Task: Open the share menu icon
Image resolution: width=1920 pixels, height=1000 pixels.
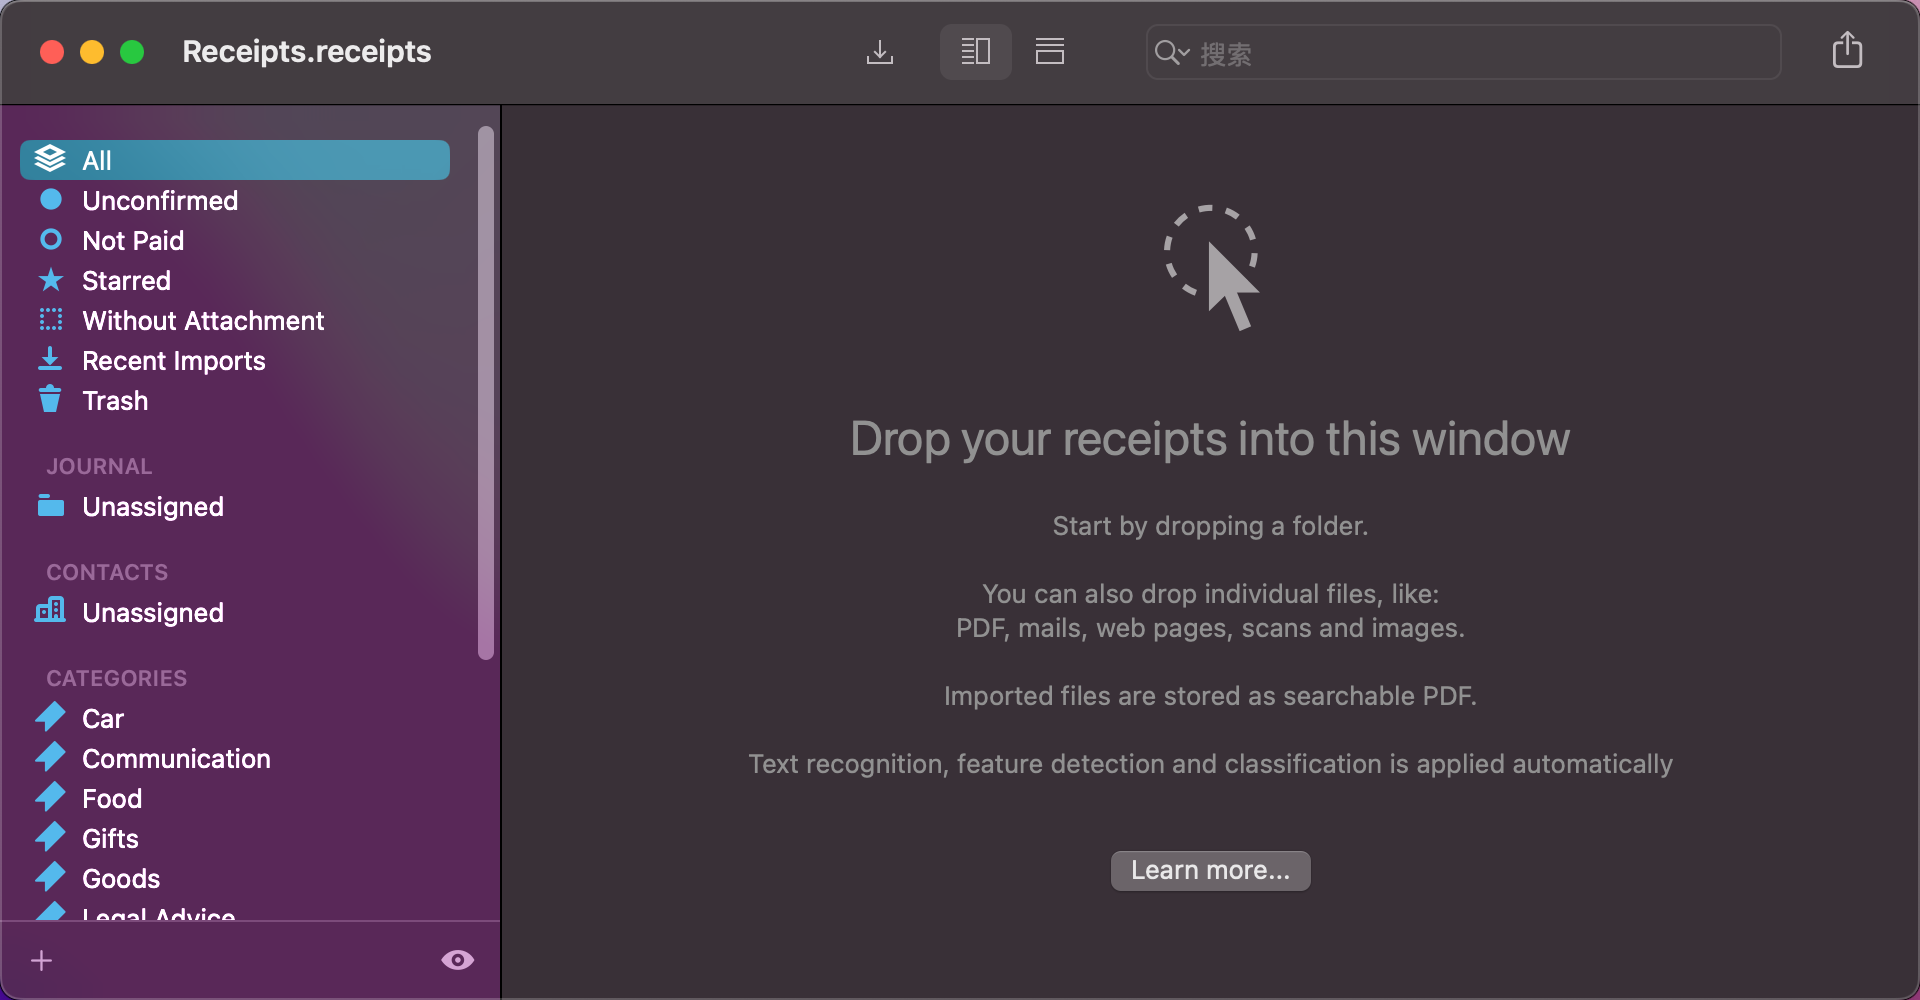Action: (1846, 51)
